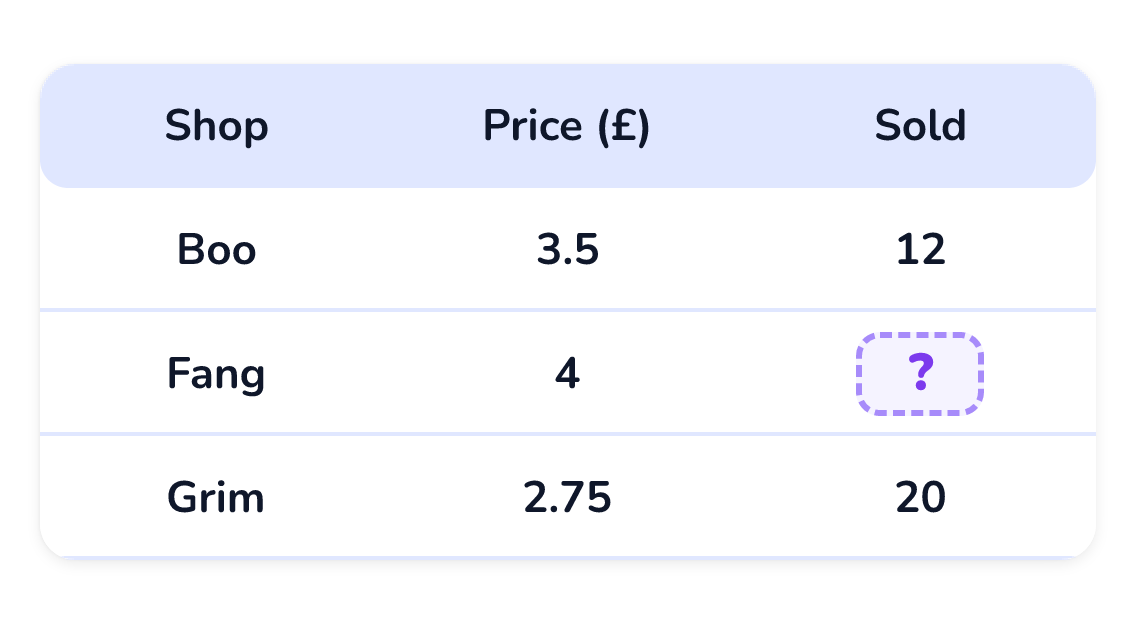Click the sold value 20
The width and height of the screenshot is (1136, 624).
[x=920, y=498]
